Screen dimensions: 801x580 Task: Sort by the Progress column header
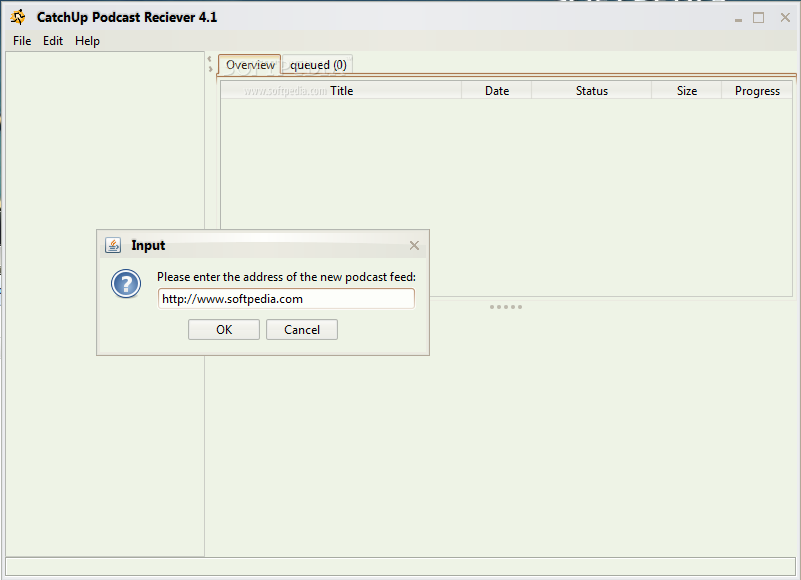(757, 91)
